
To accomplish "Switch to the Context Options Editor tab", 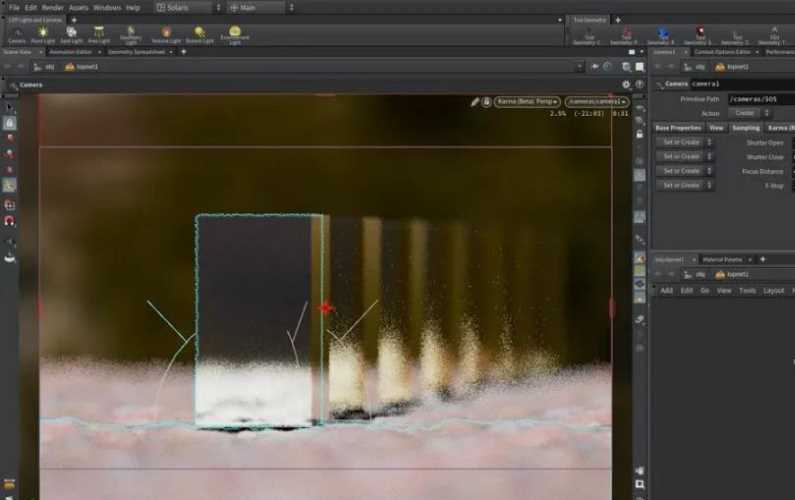I will [722, 52].
